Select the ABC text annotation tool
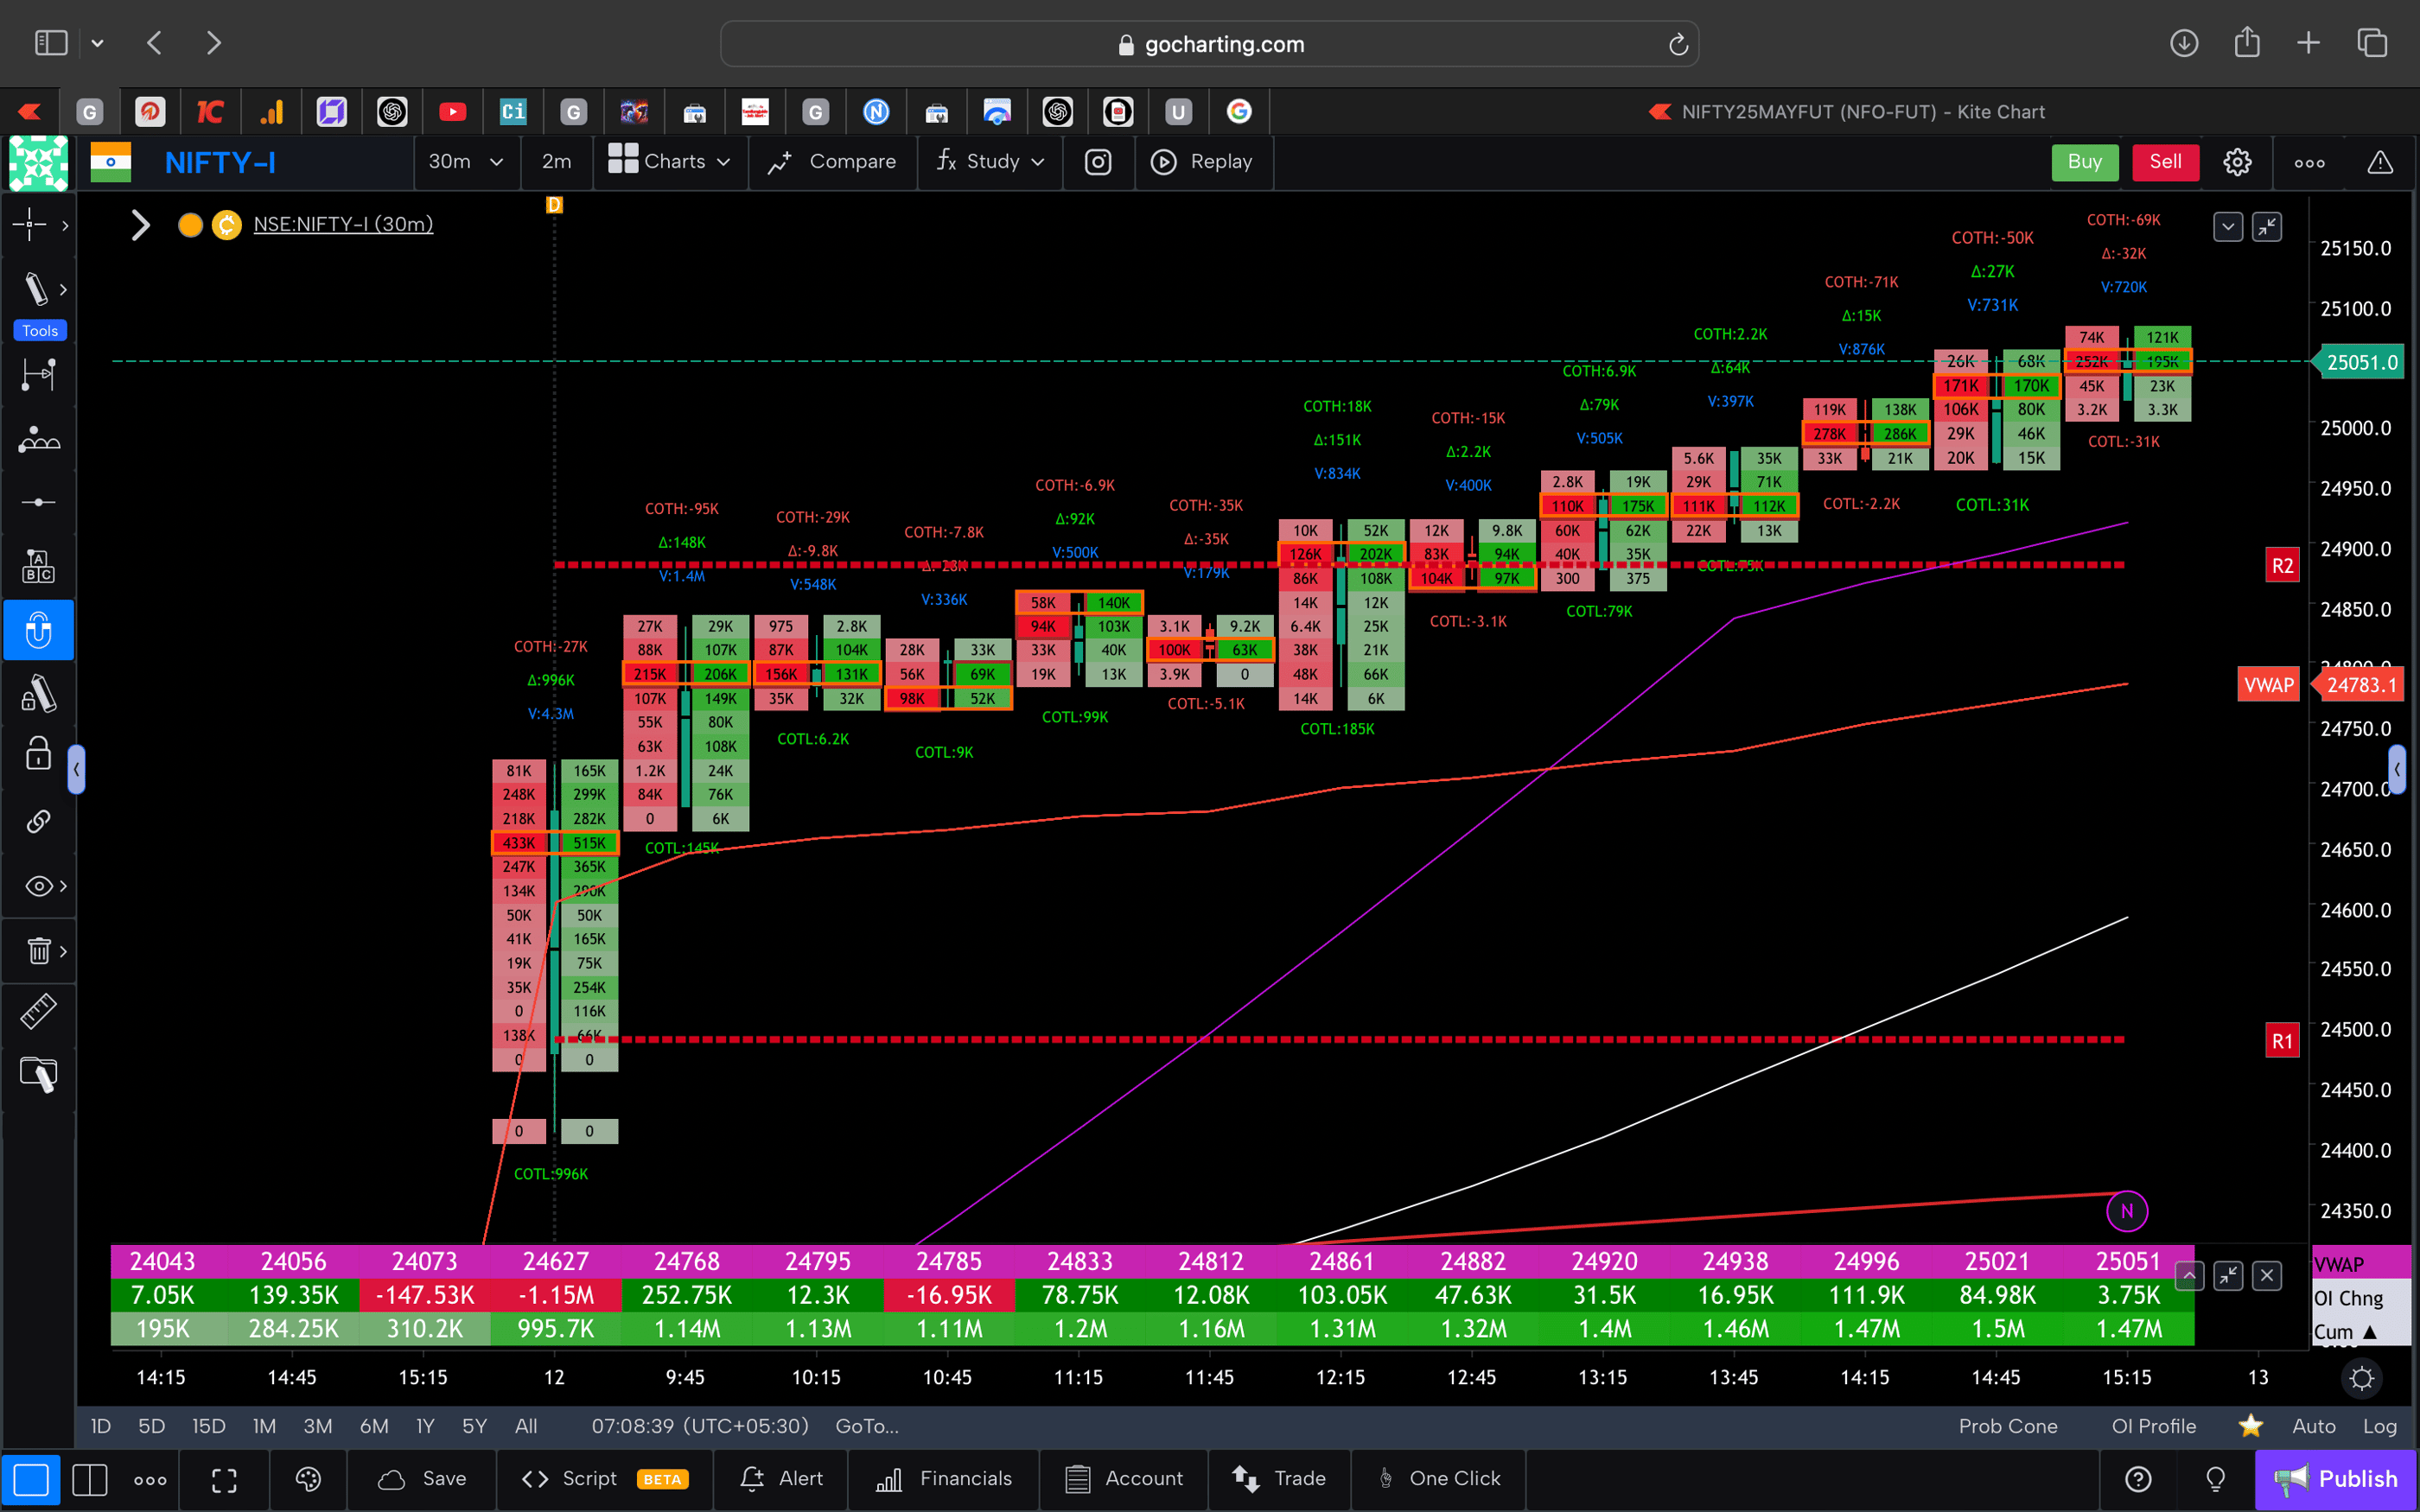Screen dimensions: 2420x1512 pos(37,566)
